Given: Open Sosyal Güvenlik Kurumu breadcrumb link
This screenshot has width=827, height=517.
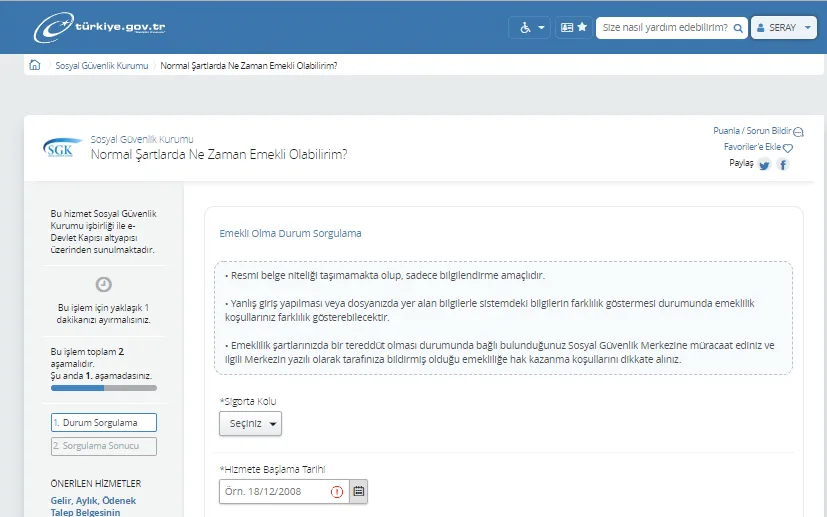Looking at the screenshot, I should tap(102, 65).
